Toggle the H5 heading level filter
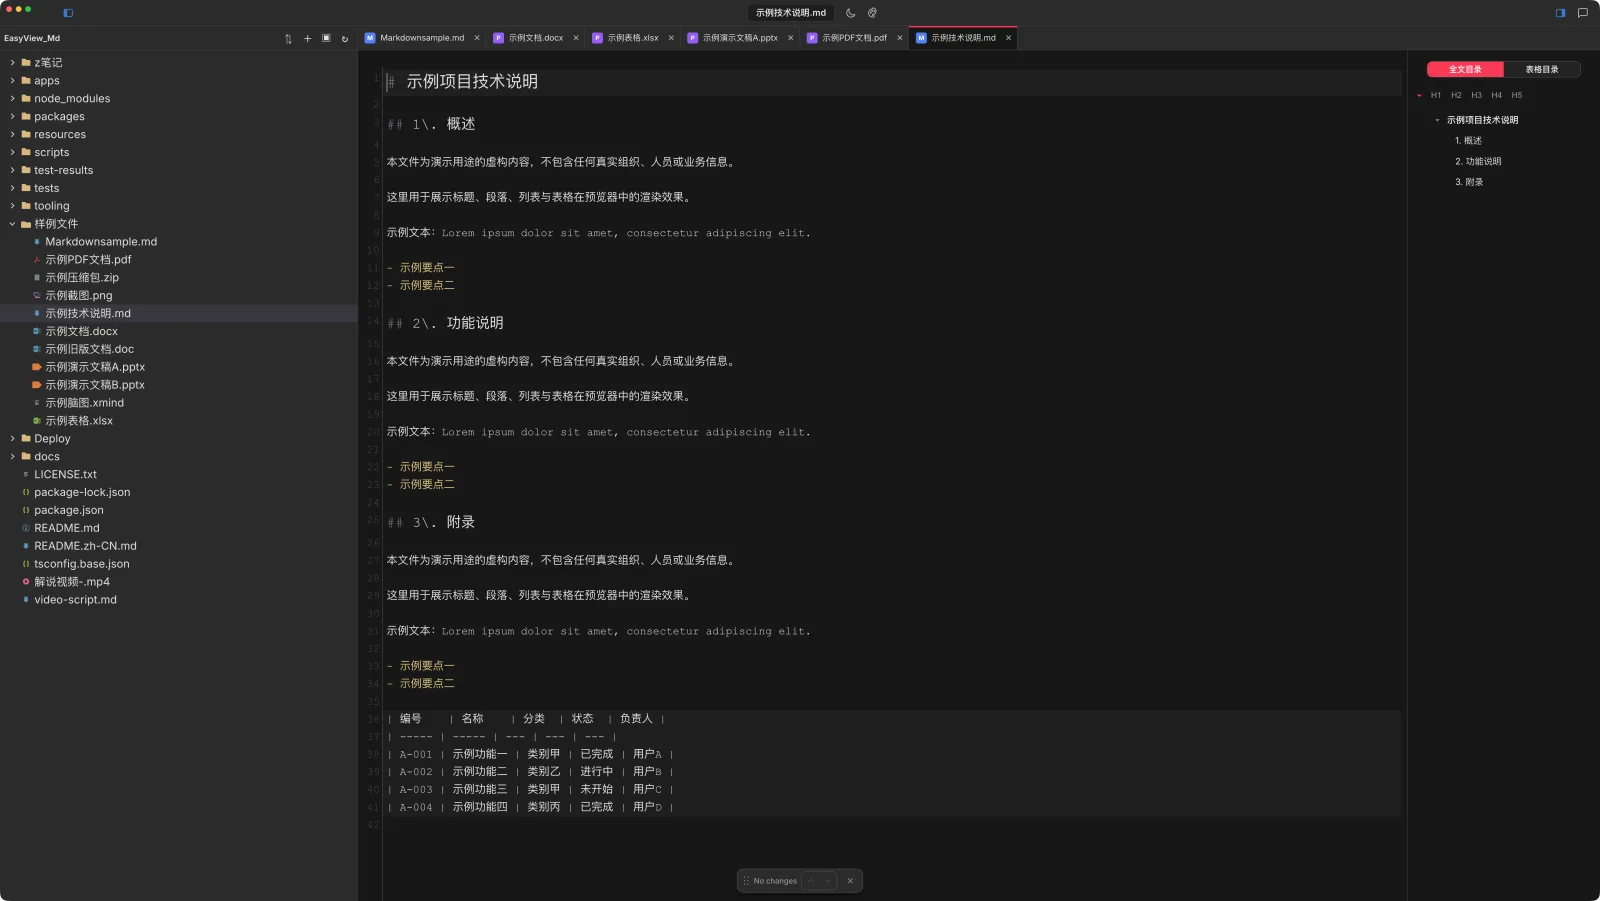 [1517, 95]
